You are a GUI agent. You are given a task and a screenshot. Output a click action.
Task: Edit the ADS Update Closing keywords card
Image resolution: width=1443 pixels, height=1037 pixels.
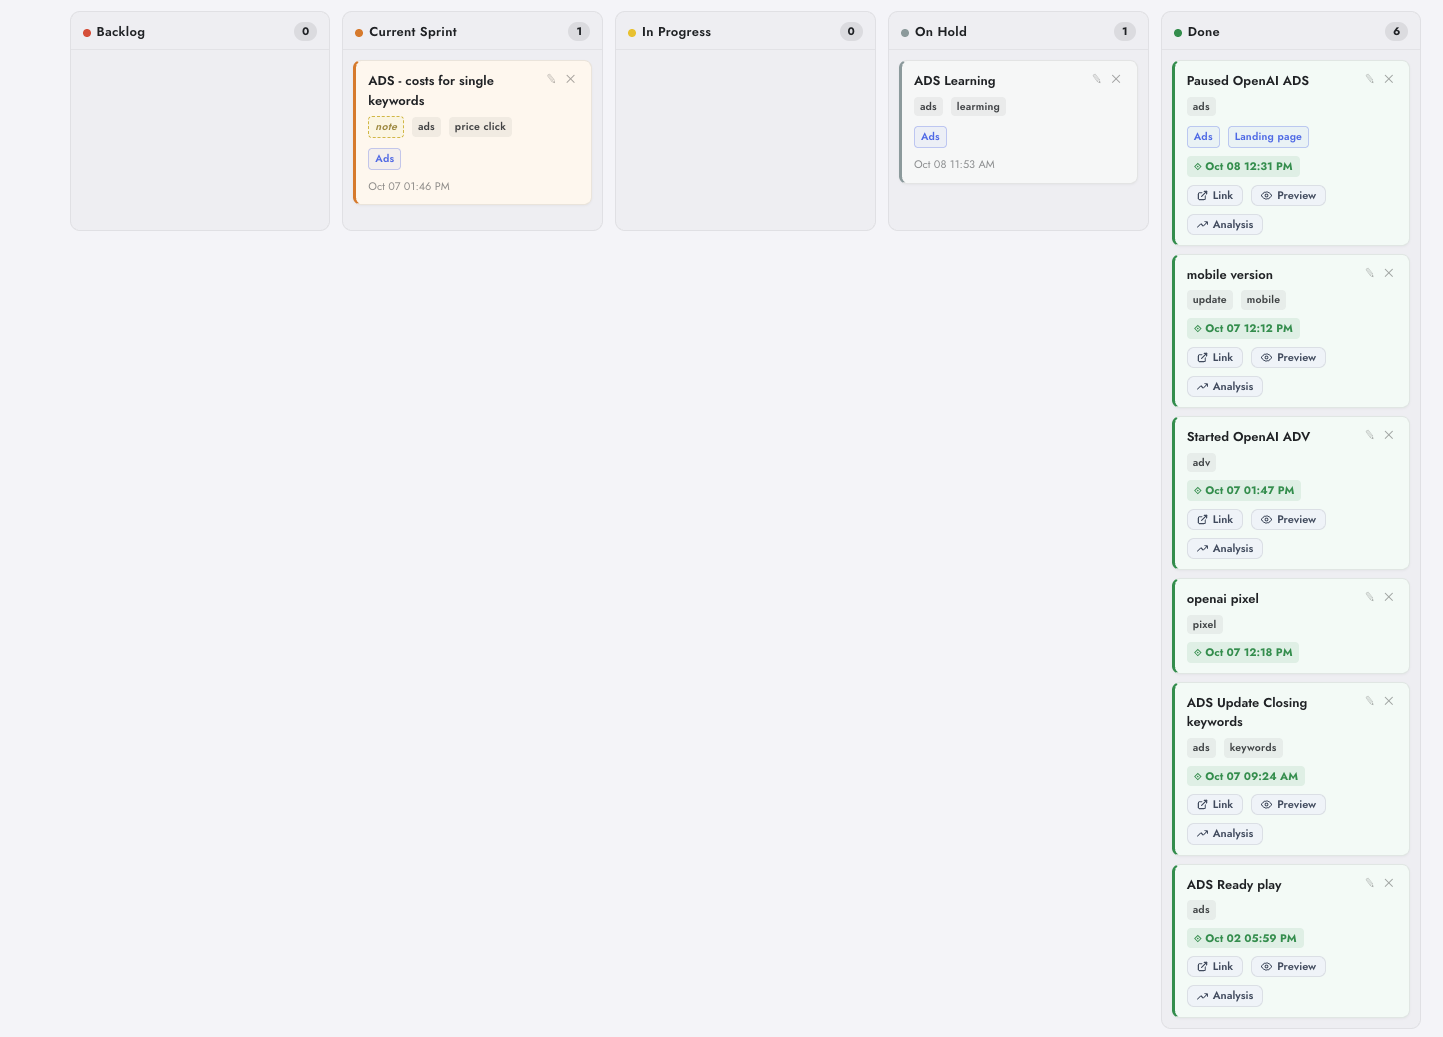pos(1370,701)
